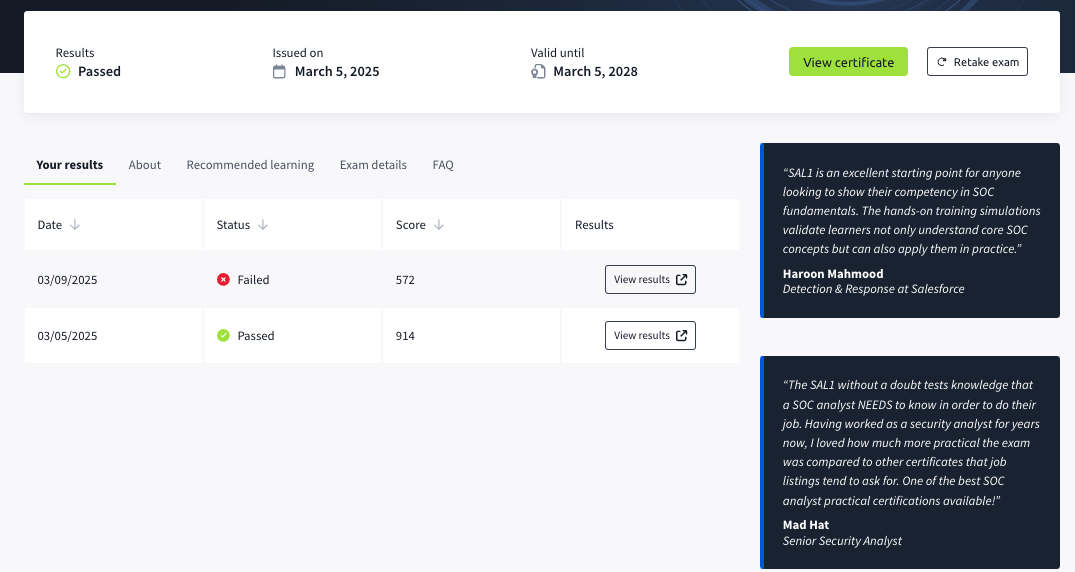This screenshot has width=1075, height=572.
Task: Click the Valid until date March 5, 2028
Action: (x=595, y=71)
